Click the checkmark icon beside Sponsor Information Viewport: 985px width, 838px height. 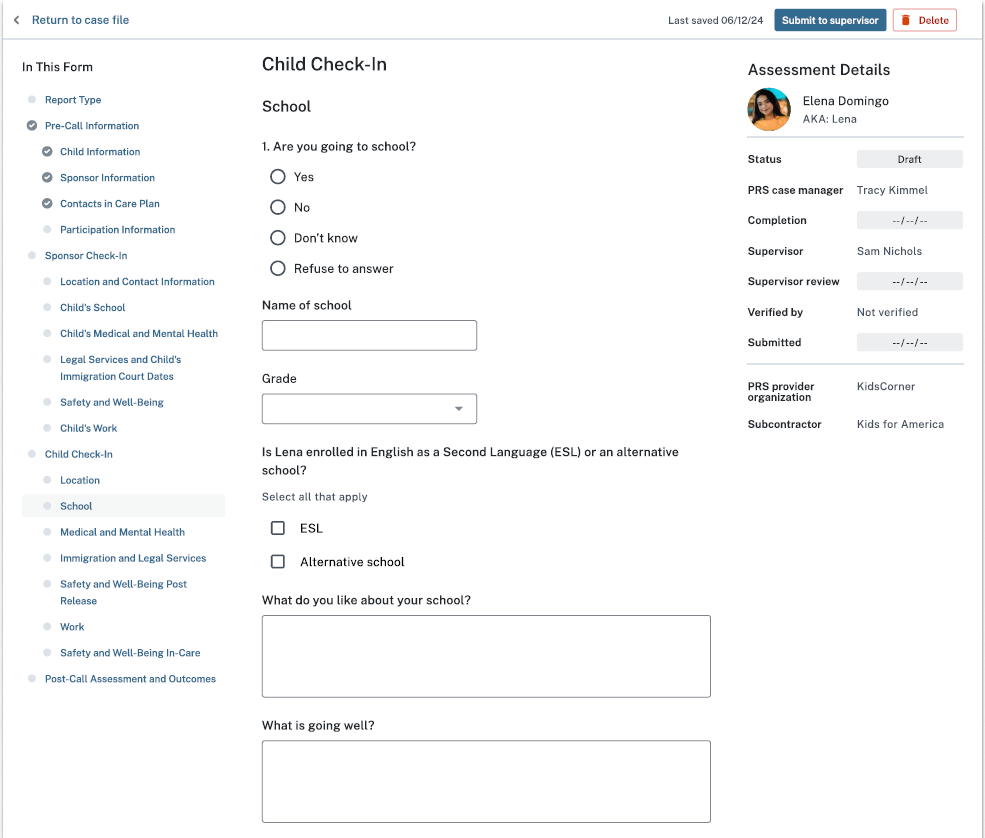pos(47,178)
